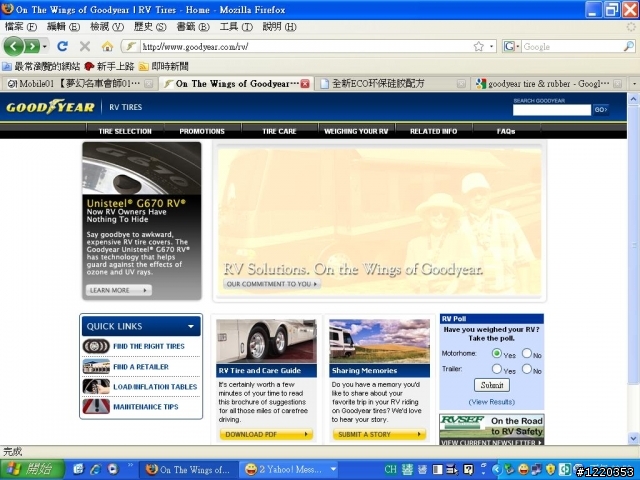Click the GO search button
The width and height of the screenshot is (640, 480).
point(600,110)
